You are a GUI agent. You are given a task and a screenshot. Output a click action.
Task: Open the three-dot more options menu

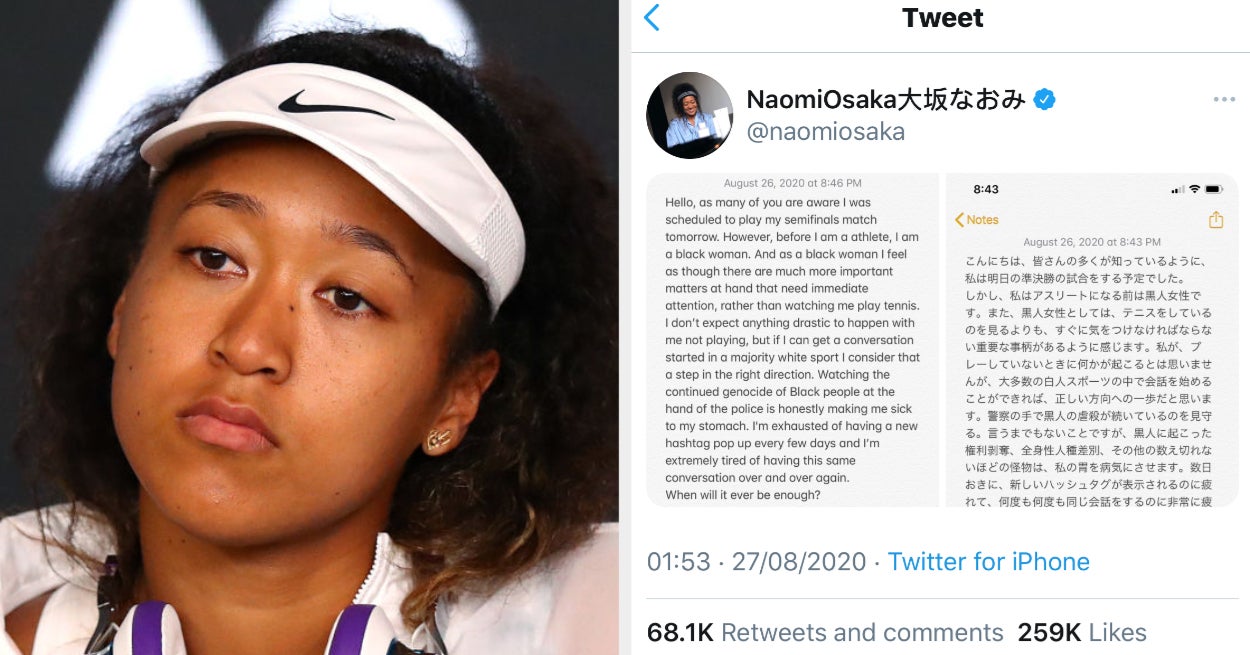click(1224, 100)
